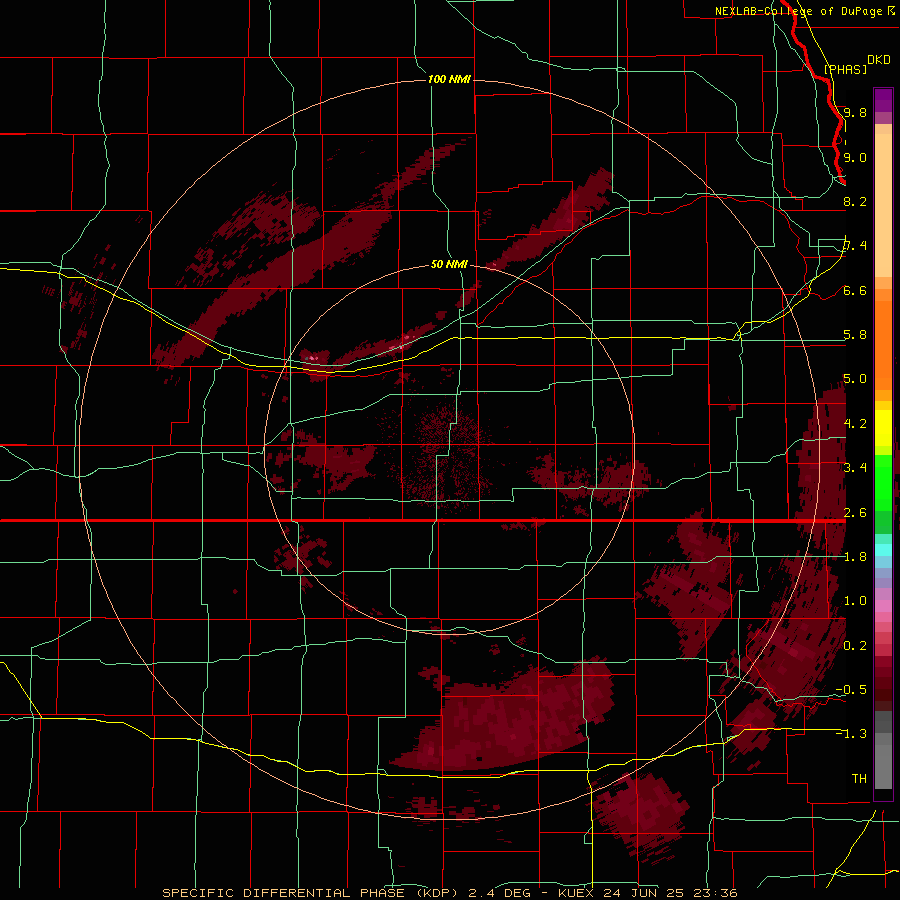Click the orange segment of the color bar
The width and height of the screenshot is (900, 900).
point(883,339)
